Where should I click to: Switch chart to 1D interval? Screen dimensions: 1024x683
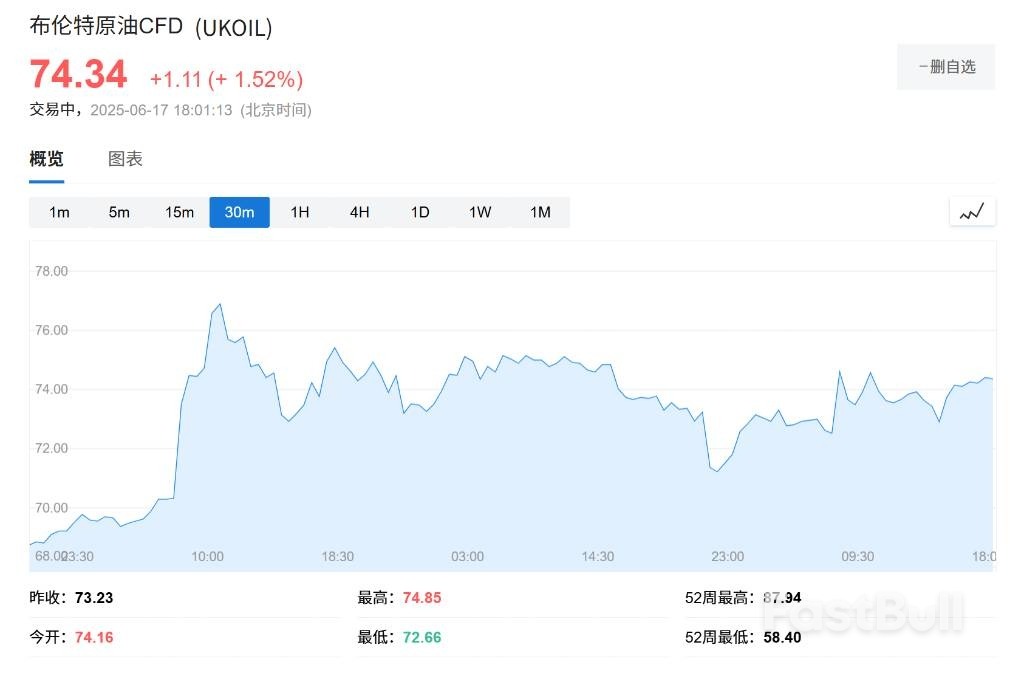coord(420,212)
